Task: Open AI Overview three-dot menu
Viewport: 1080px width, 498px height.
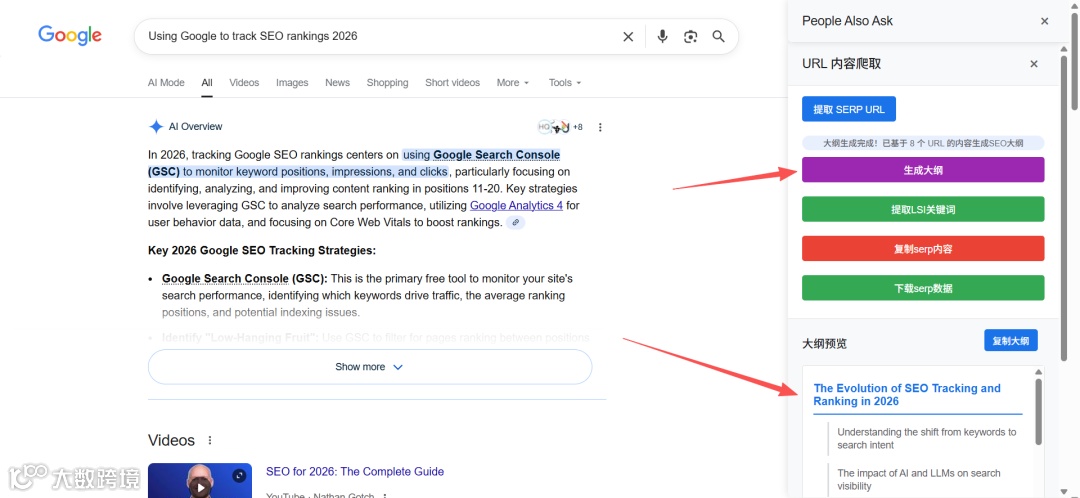Action: [x=600, y=127]
